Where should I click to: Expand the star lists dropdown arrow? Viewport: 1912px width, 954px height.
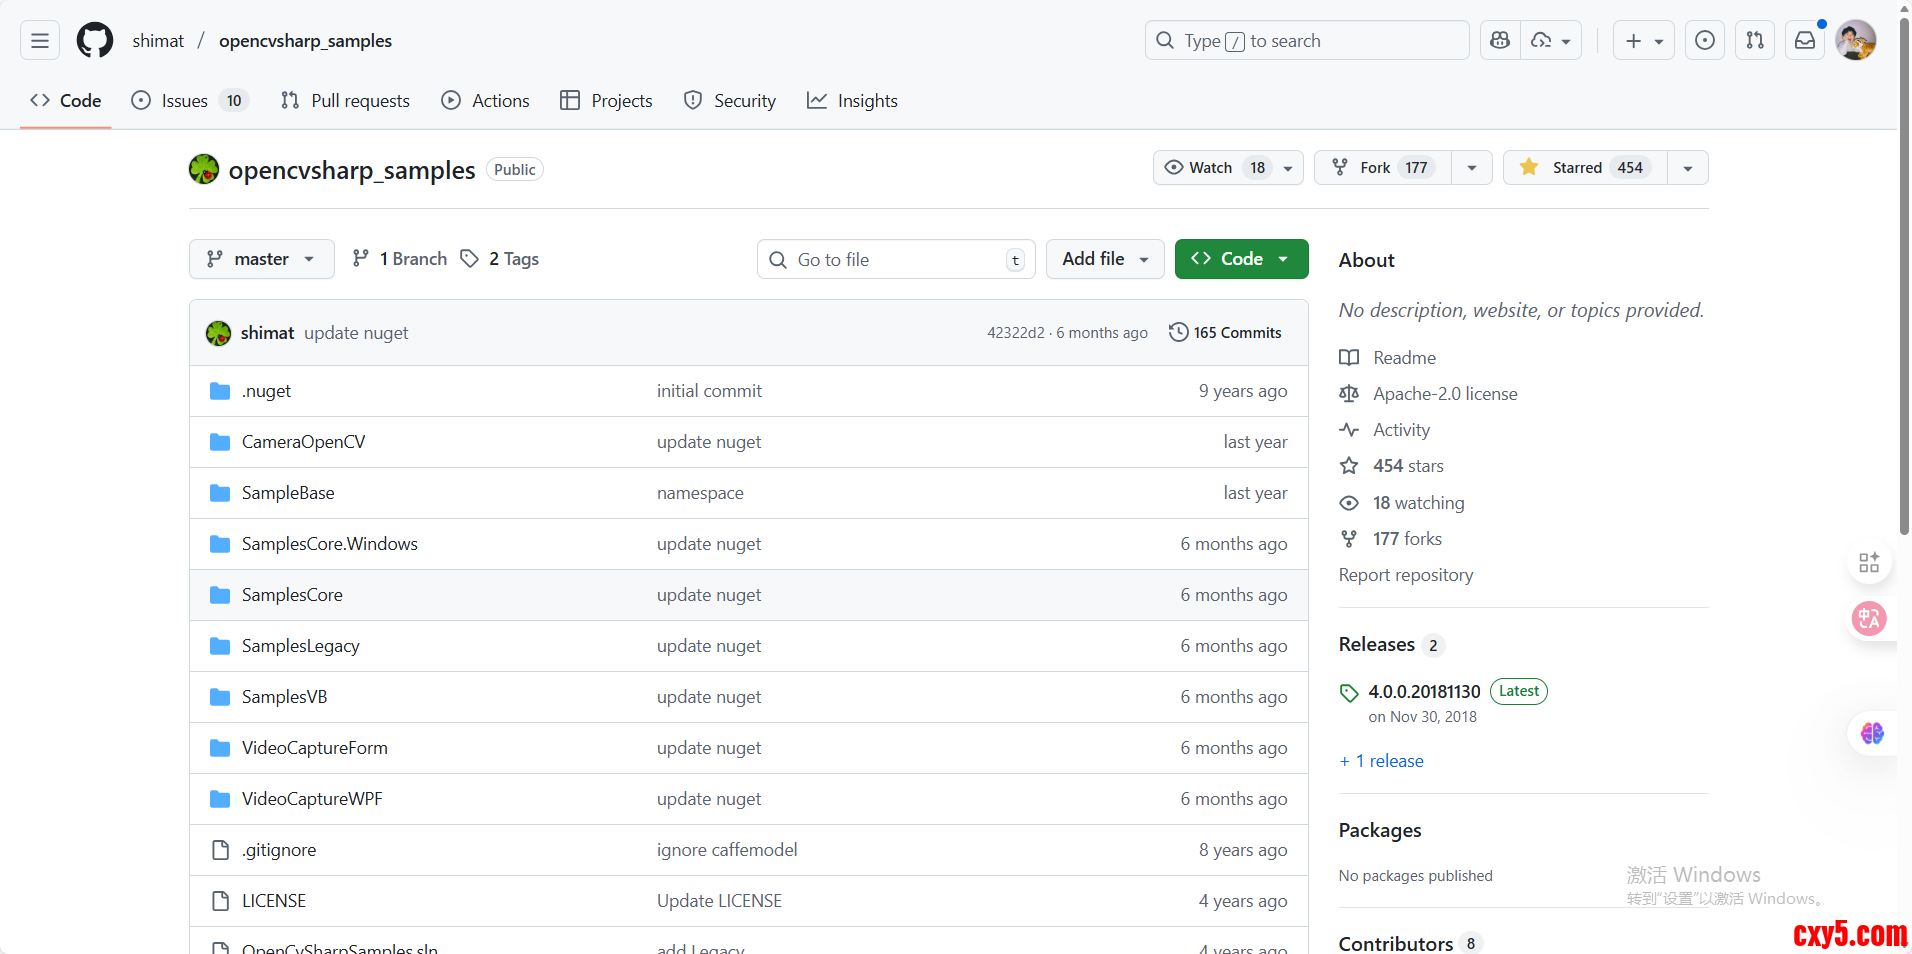[x=1688, y=168]
